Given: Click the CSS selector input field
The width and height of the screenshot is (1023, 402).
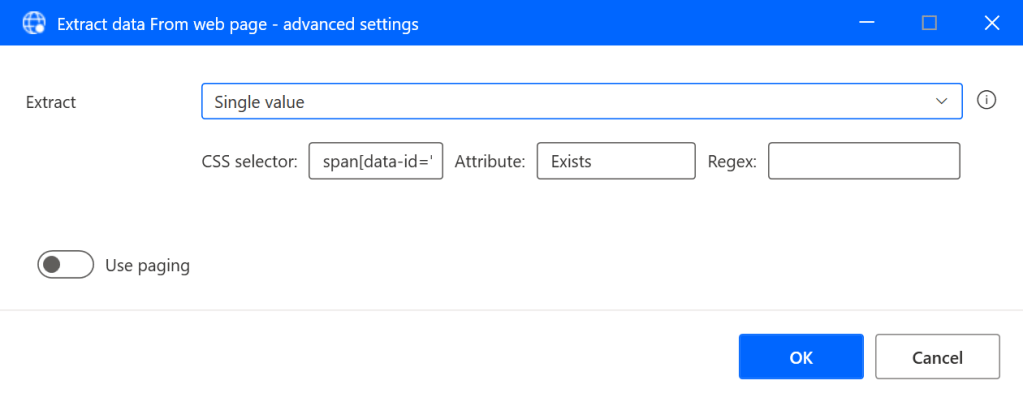Looking at the screenshot, I should 377,161.
